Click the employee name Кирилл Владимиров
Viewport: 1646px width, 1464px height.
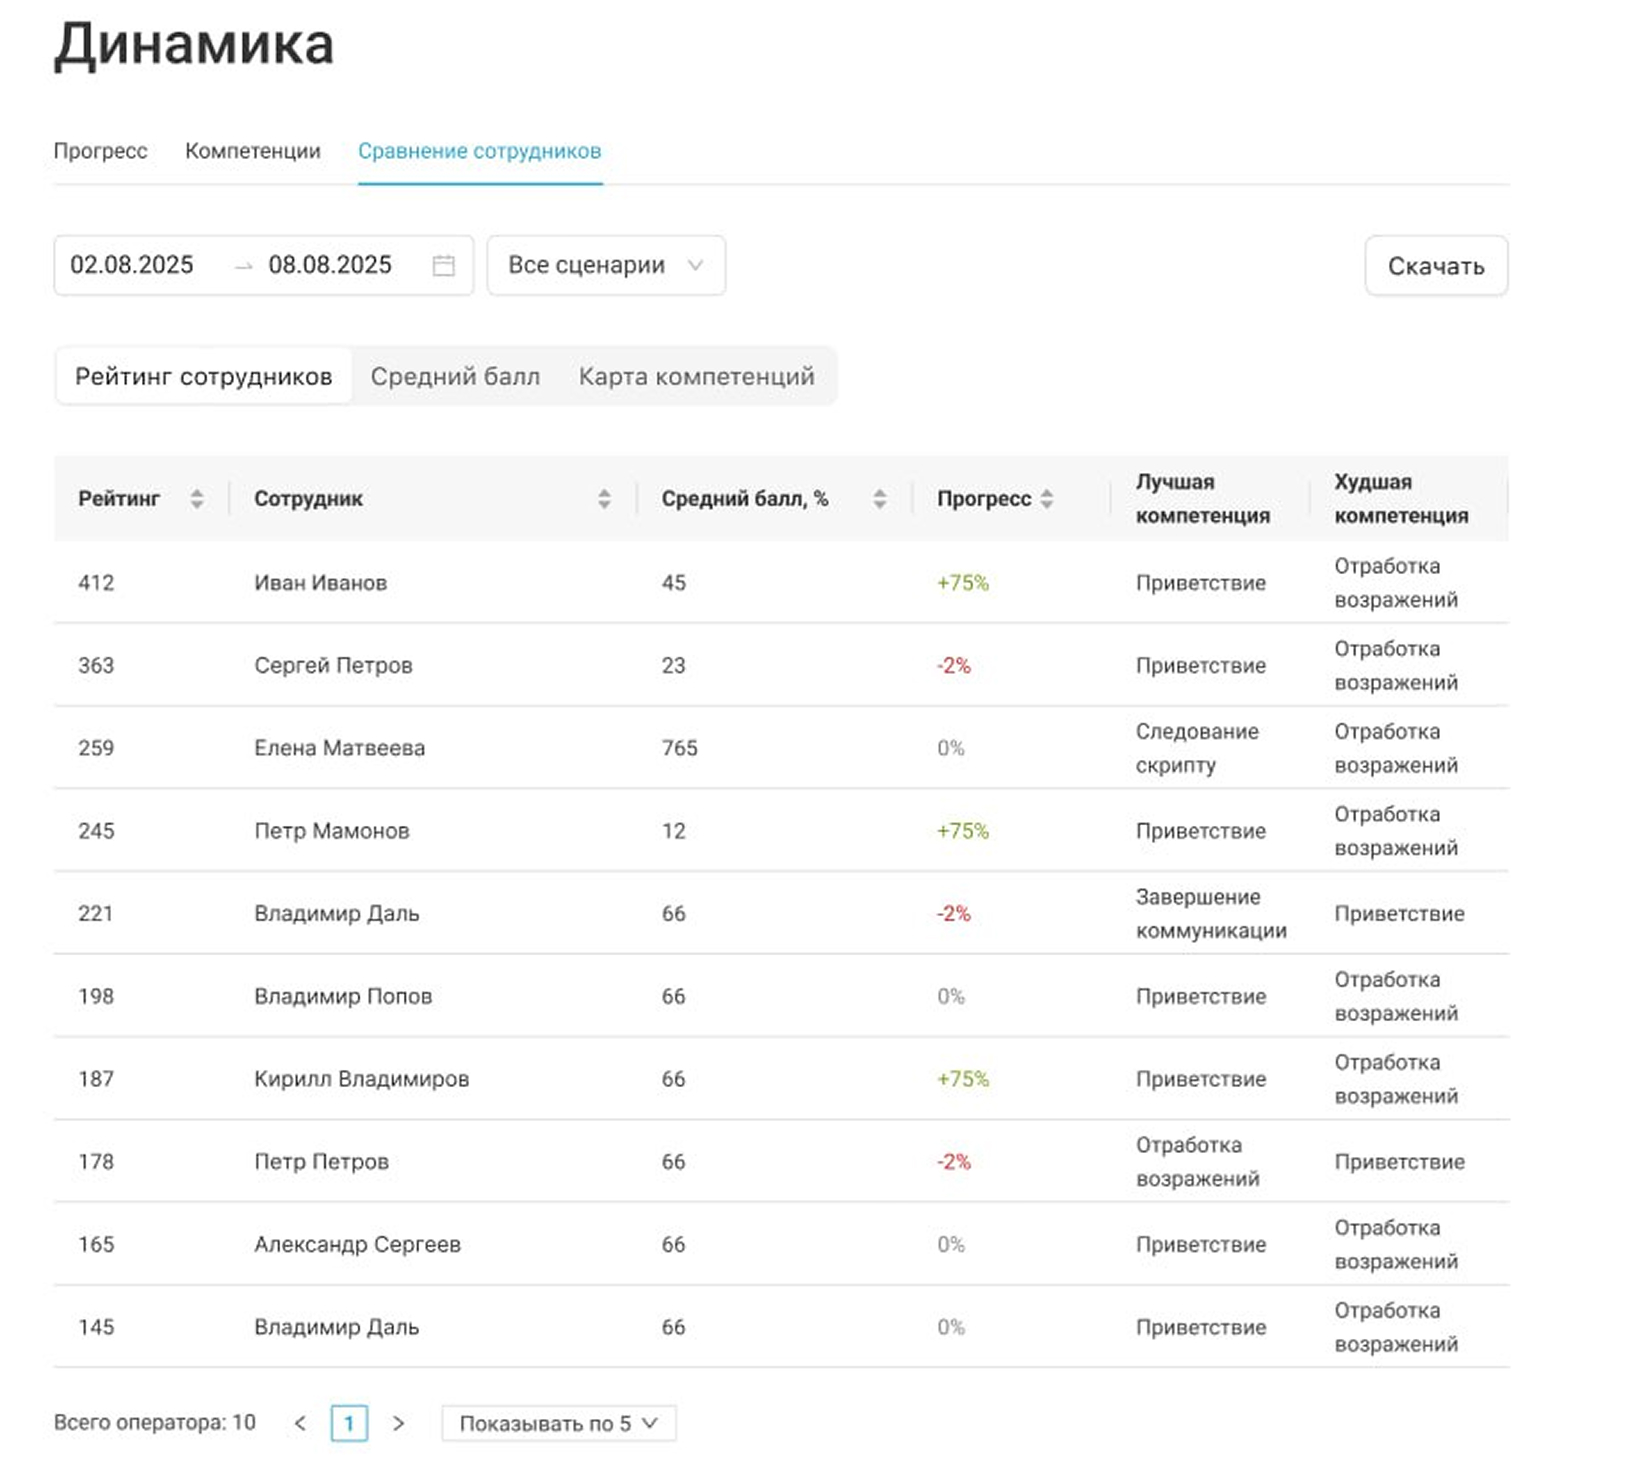click(361, 1079)
